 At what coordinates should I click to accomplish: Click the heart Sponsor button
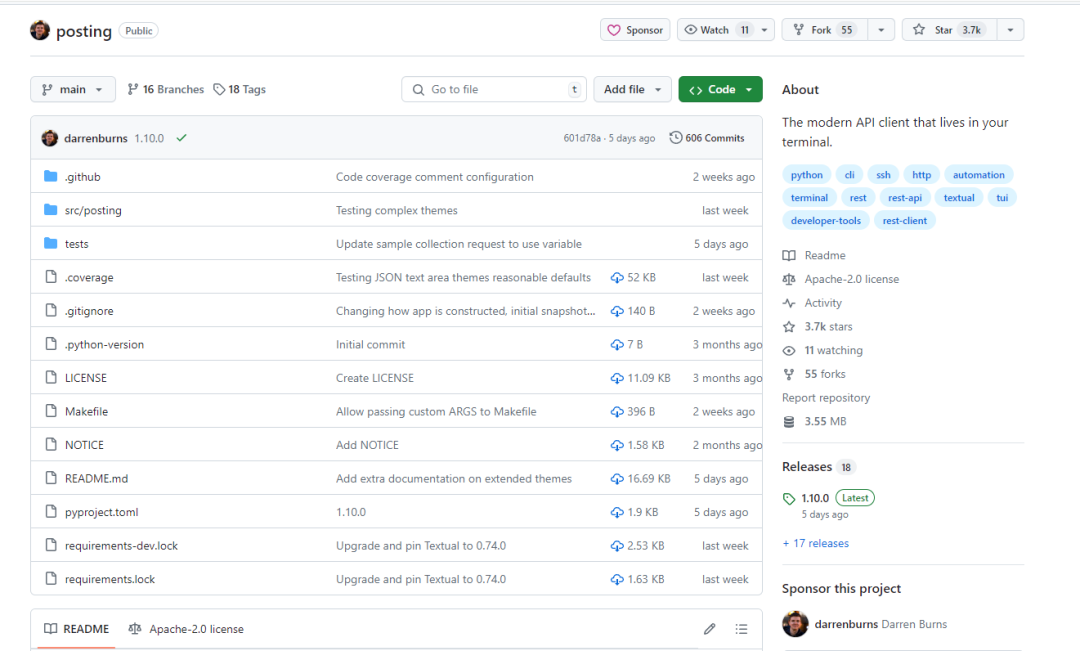635,30
